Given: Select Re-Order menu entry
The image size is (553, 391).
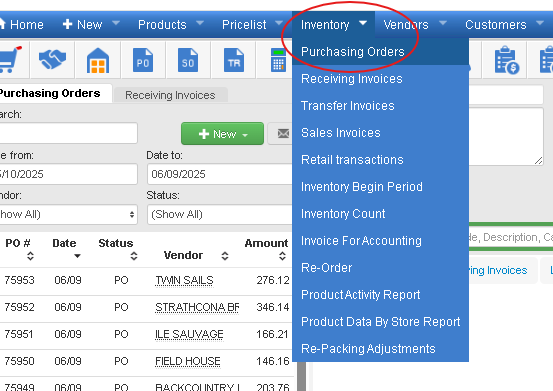Looking at the screenshot, I should click(380, 268).
